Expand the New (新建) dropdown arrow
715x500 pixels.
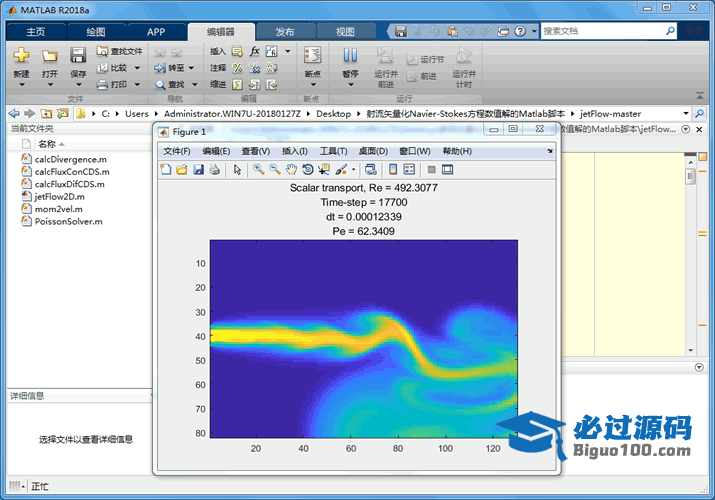[x=21, y=85]
